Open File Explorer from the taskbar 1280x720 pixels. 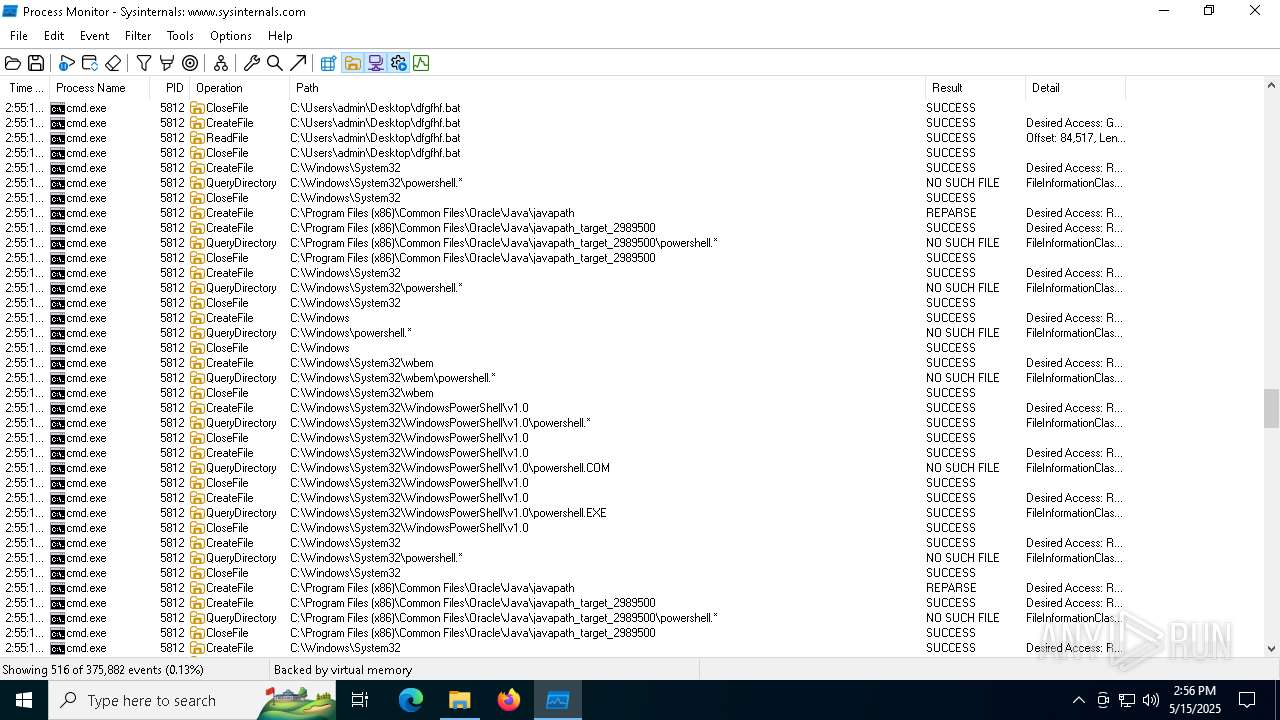pos(459,700)
